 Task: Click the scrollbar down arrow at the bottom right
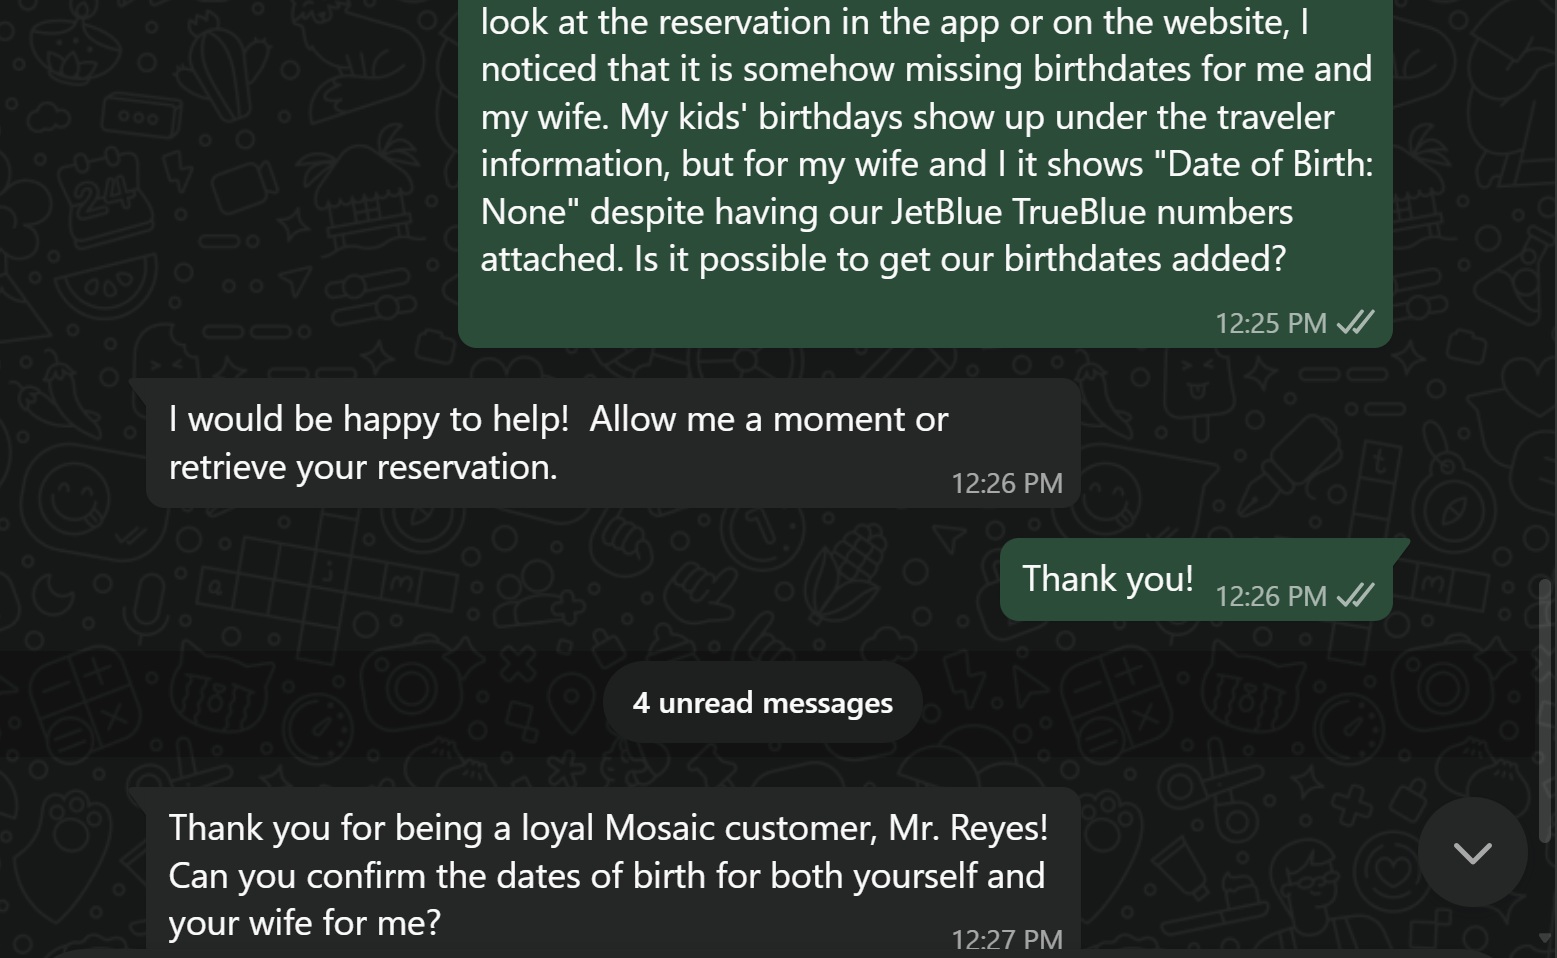click(1545, 938)
